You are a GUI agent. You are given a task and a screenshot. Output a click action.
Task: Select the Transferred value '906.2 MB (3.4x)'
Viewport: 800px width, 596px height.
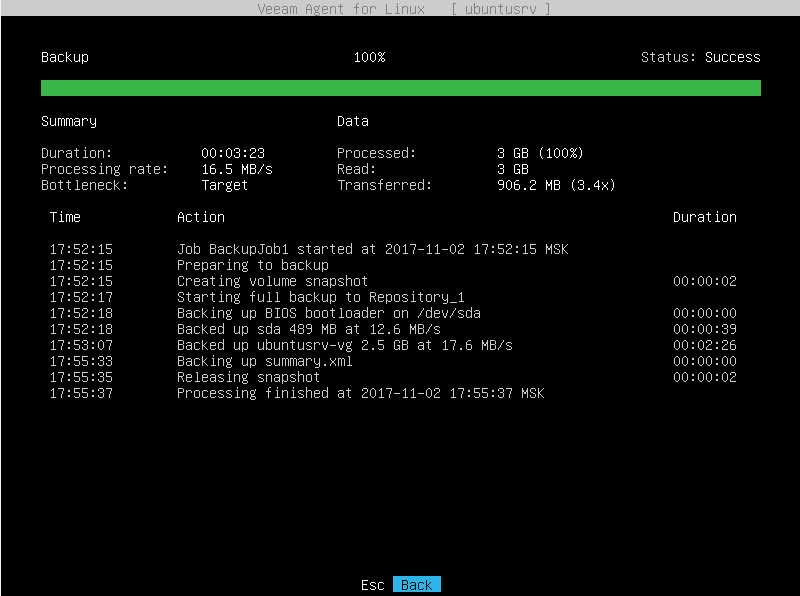coord(556,185)
